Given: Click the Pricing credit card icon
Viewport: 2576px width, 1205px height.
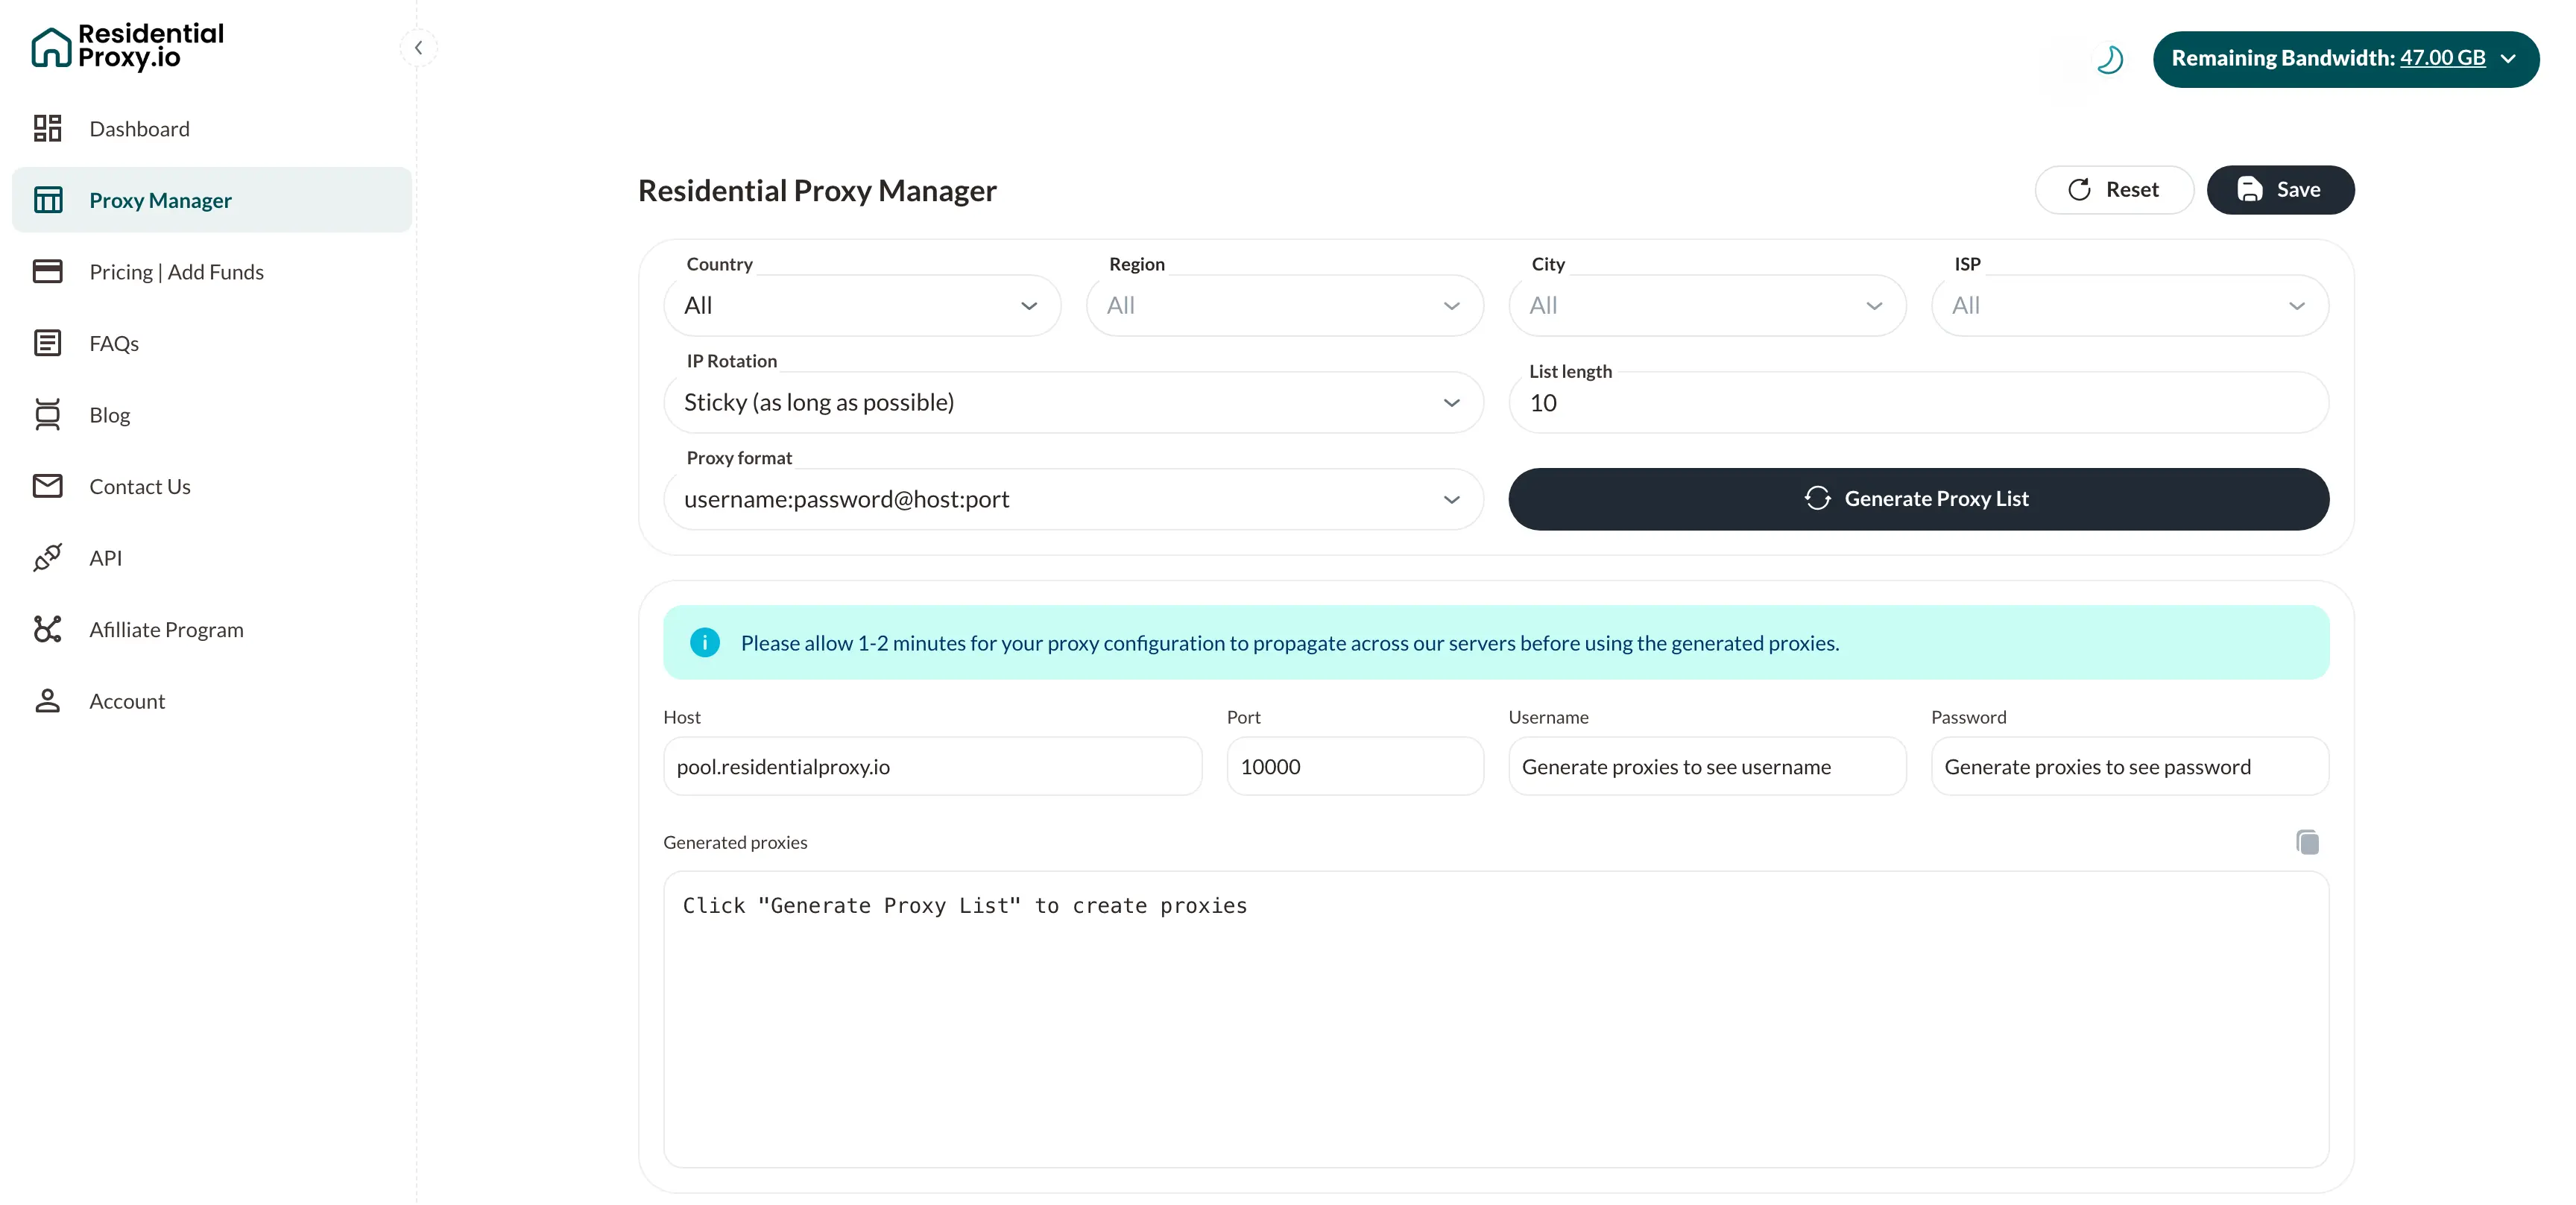Looking at the screenshot, I should 47,271.
